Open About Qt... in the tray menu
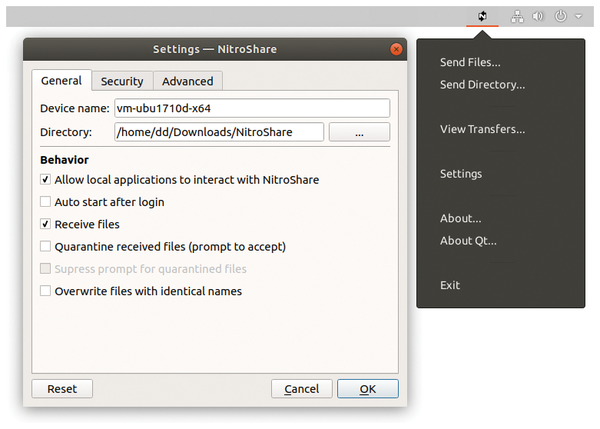The height and width of the screenshot is (429, 600). click(x=468, y=241)
